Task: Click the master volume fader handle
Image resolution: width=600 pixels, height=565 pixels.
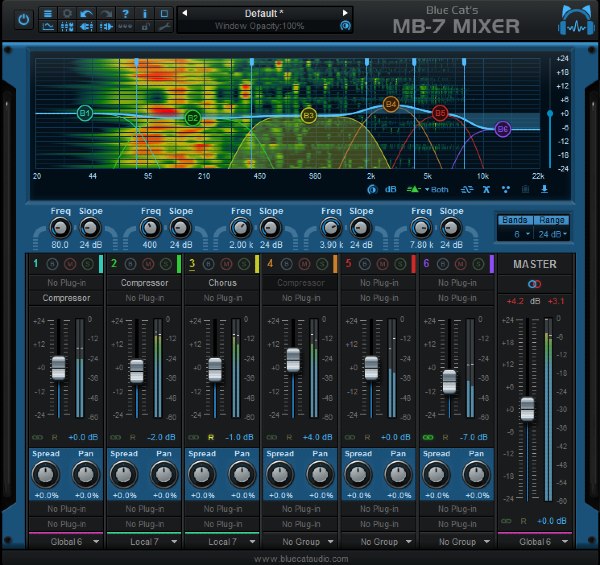Action: [527, 408]
